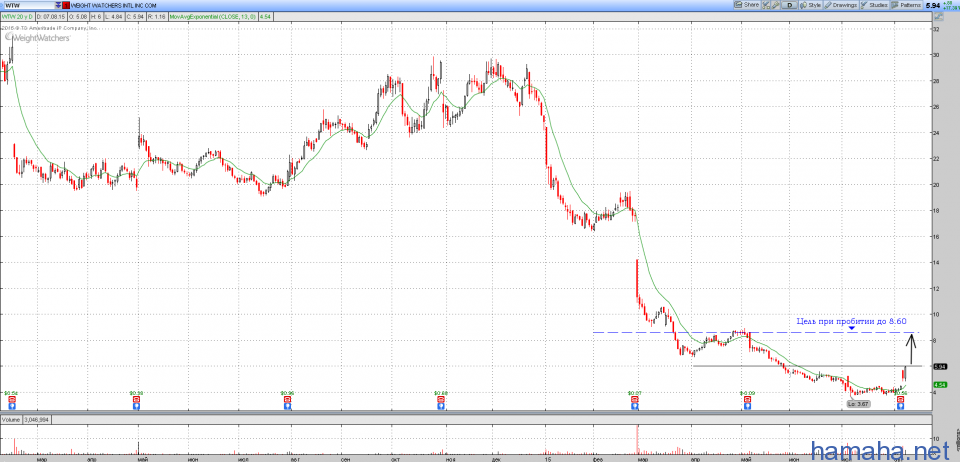960x462 pixels.
Task: Click the red symbol link icon
Action: tap(66, 5)
